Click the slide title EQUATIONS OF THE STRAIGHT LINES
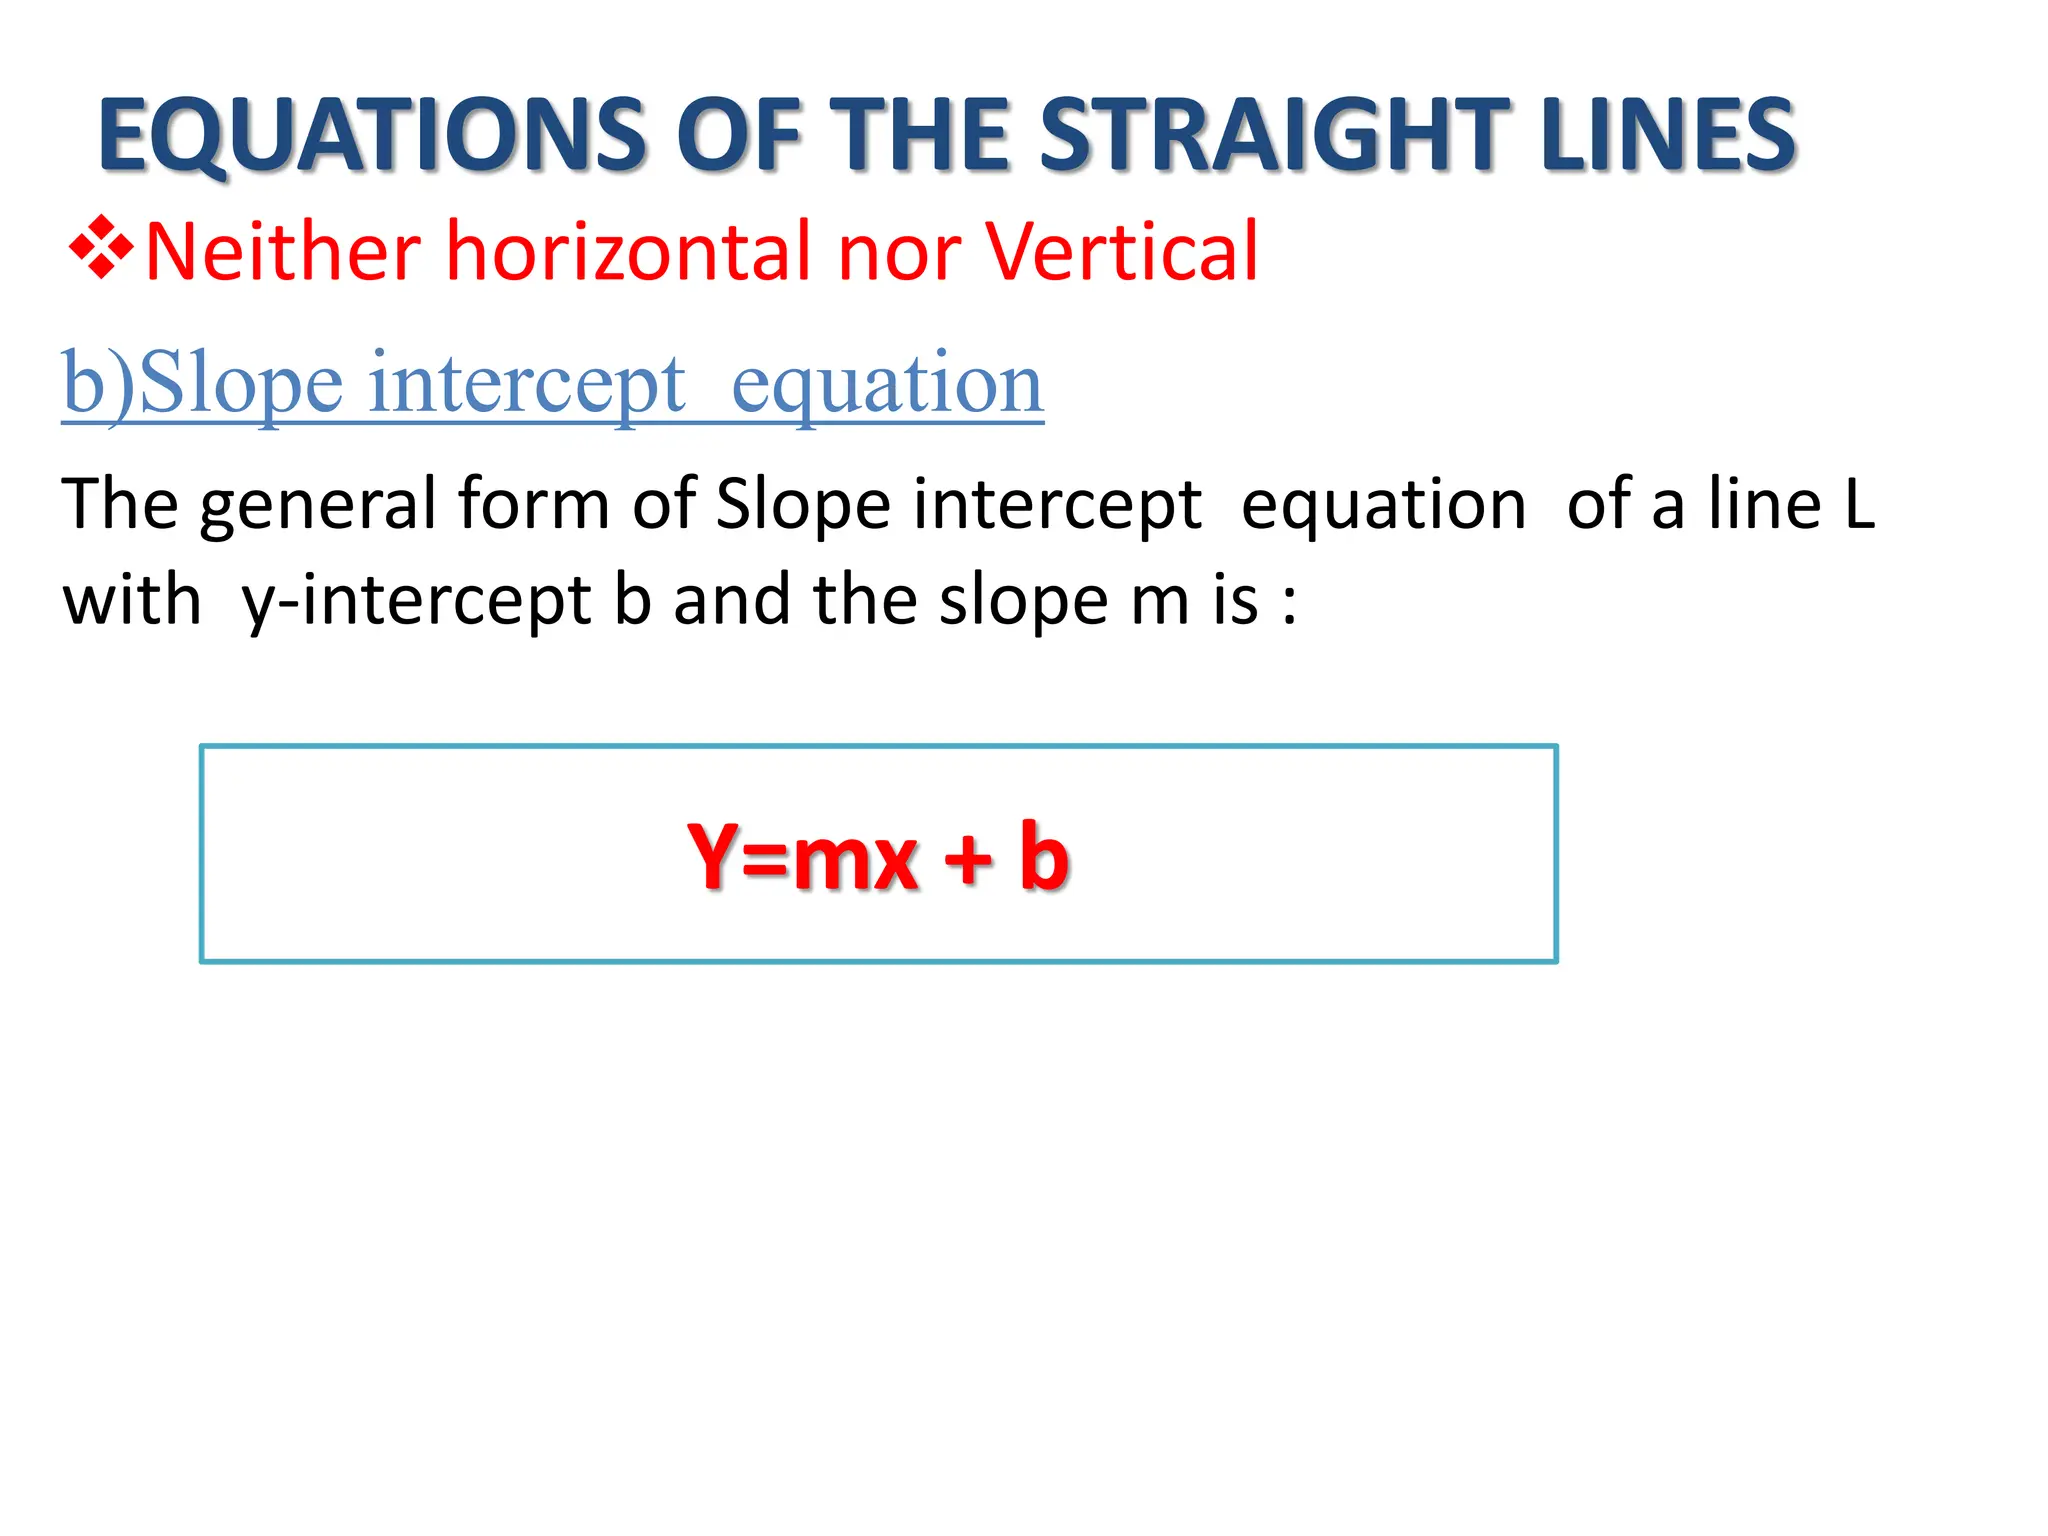This screenshot has height=1536, width=2048. click(946, 135)
